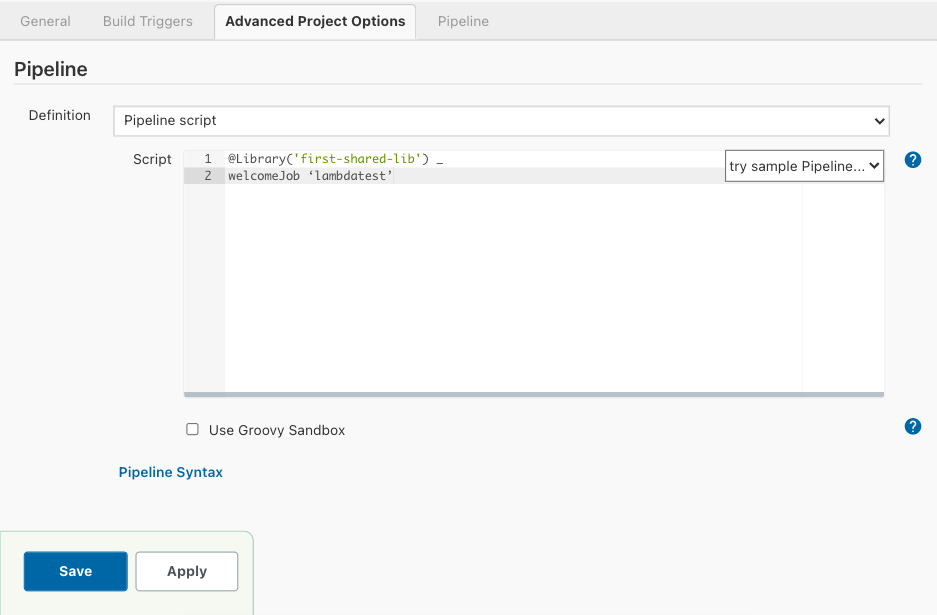The width and height of the screenshot is (937, 615).
Task: Open help for Use Groovy Sandbox
Action: (912, 427)
